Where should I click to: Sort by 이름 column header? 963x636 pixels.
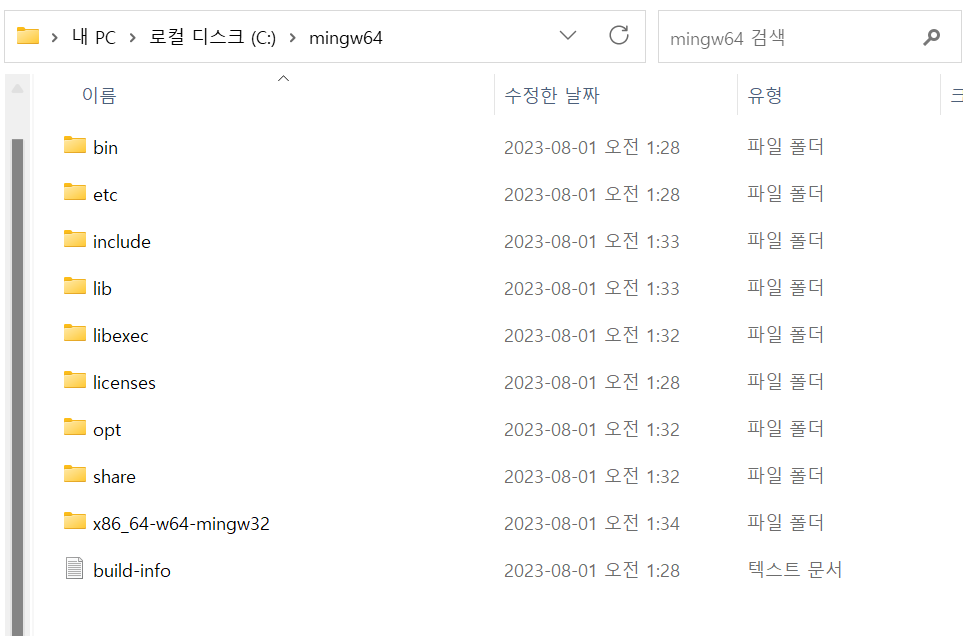[99, 95]
